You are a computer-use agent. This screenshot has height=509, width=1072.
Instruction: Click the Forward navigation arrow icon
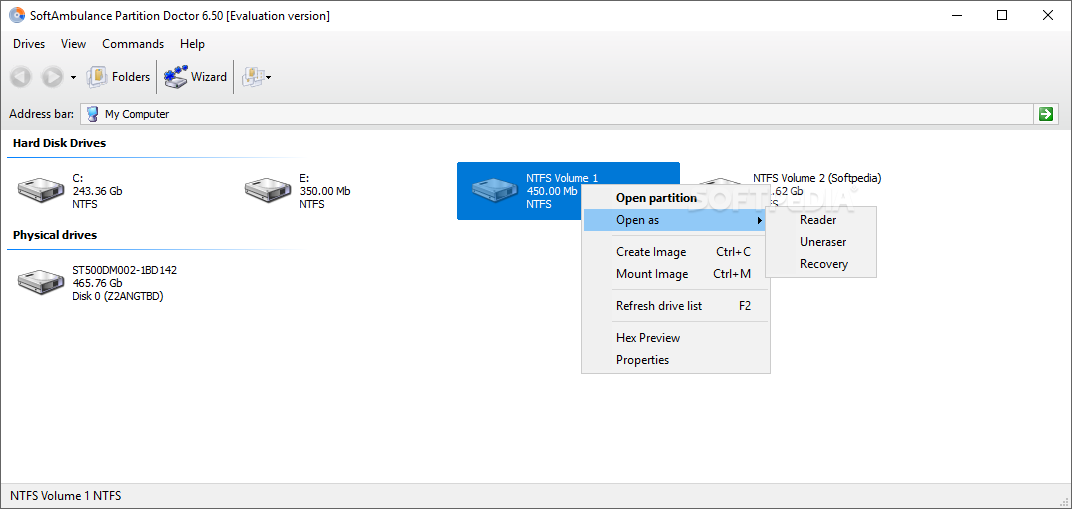coord(53,77)
